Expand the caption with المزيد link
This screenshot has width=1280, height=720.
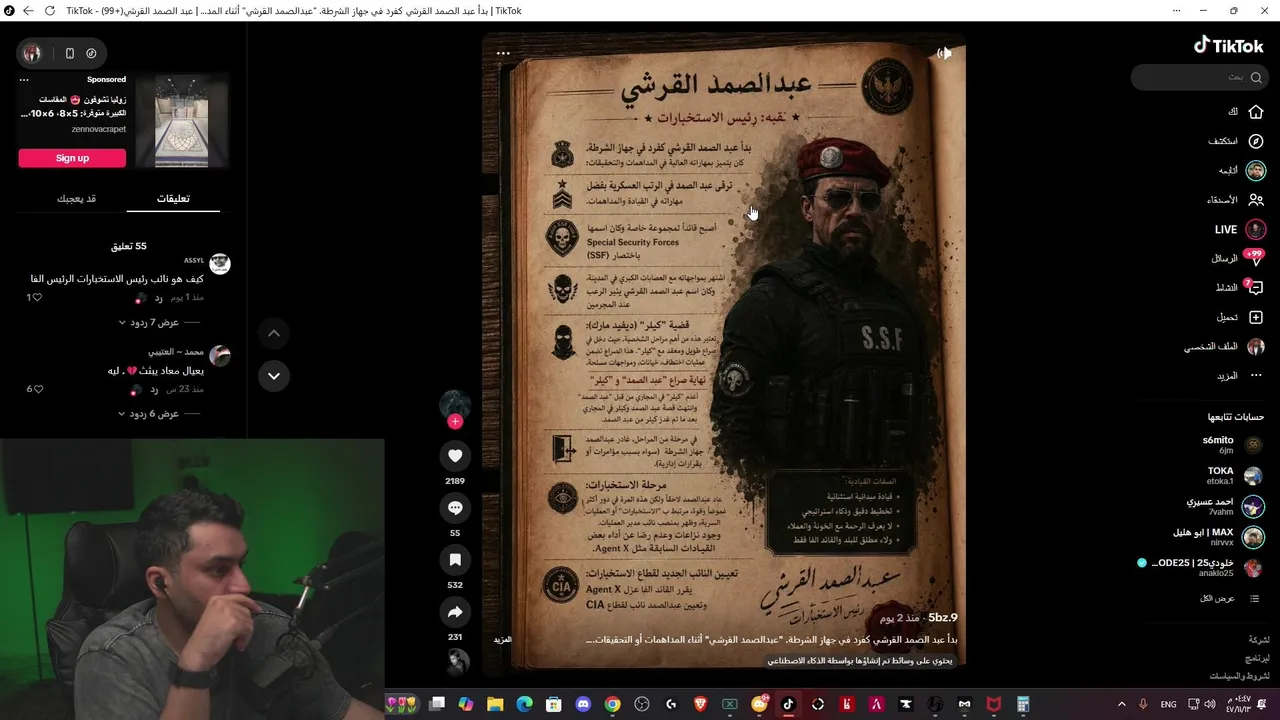point(503,639)
